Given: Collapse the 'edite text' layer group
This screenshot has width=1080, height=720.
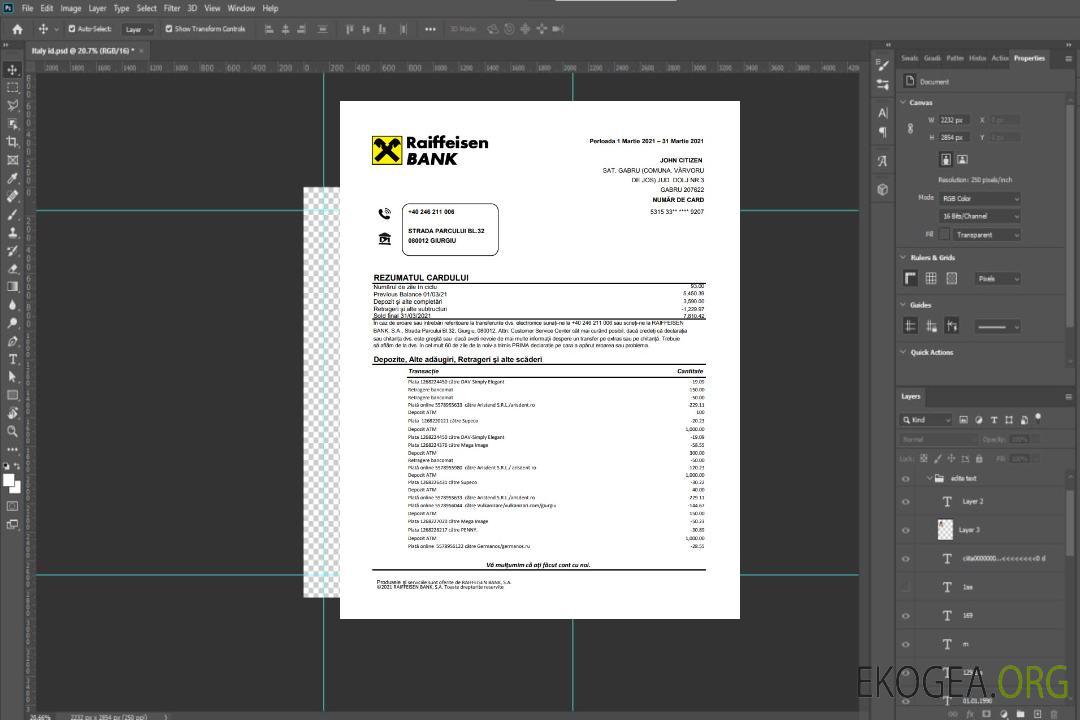Looking at the screenshot, I should click(929, 478).
